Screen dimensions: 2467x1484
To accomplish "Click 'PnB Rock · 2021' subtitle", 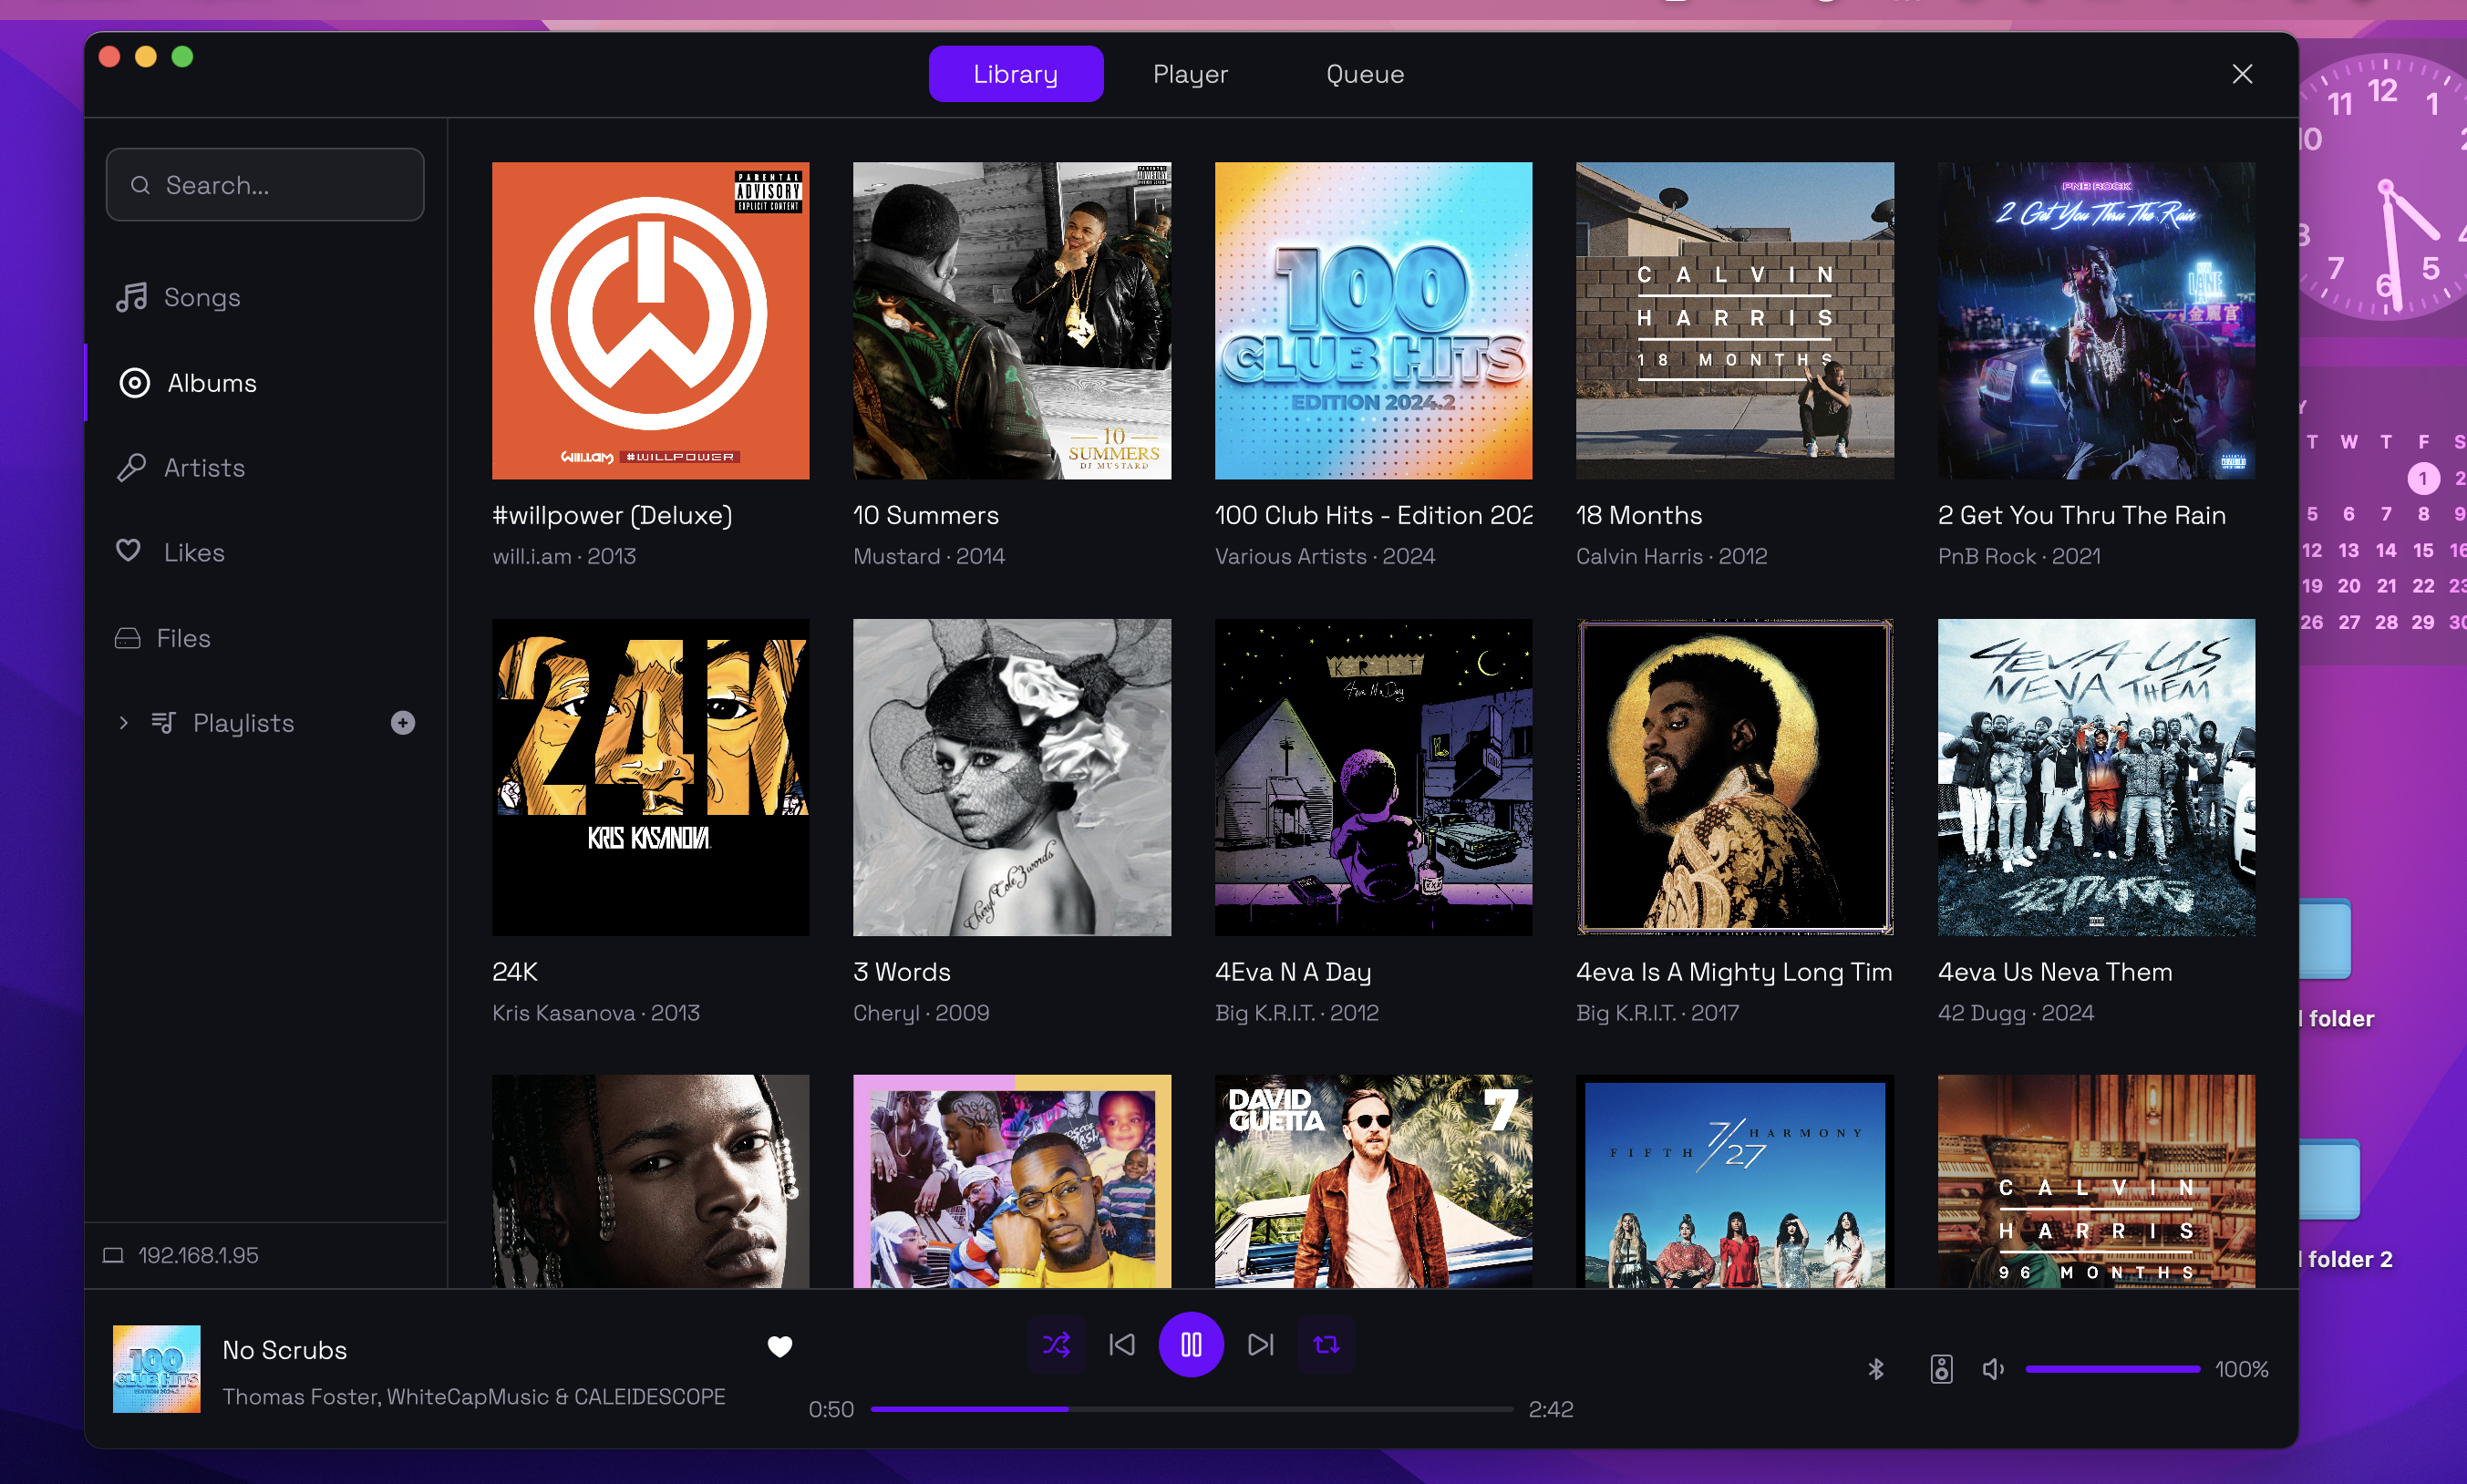I will pyautogui.click(x=2019, y=556).
